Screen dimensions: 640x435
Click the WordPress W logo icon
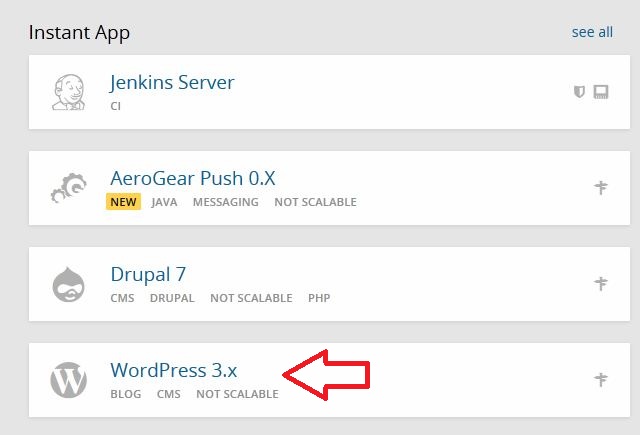(x=69, y=380)
